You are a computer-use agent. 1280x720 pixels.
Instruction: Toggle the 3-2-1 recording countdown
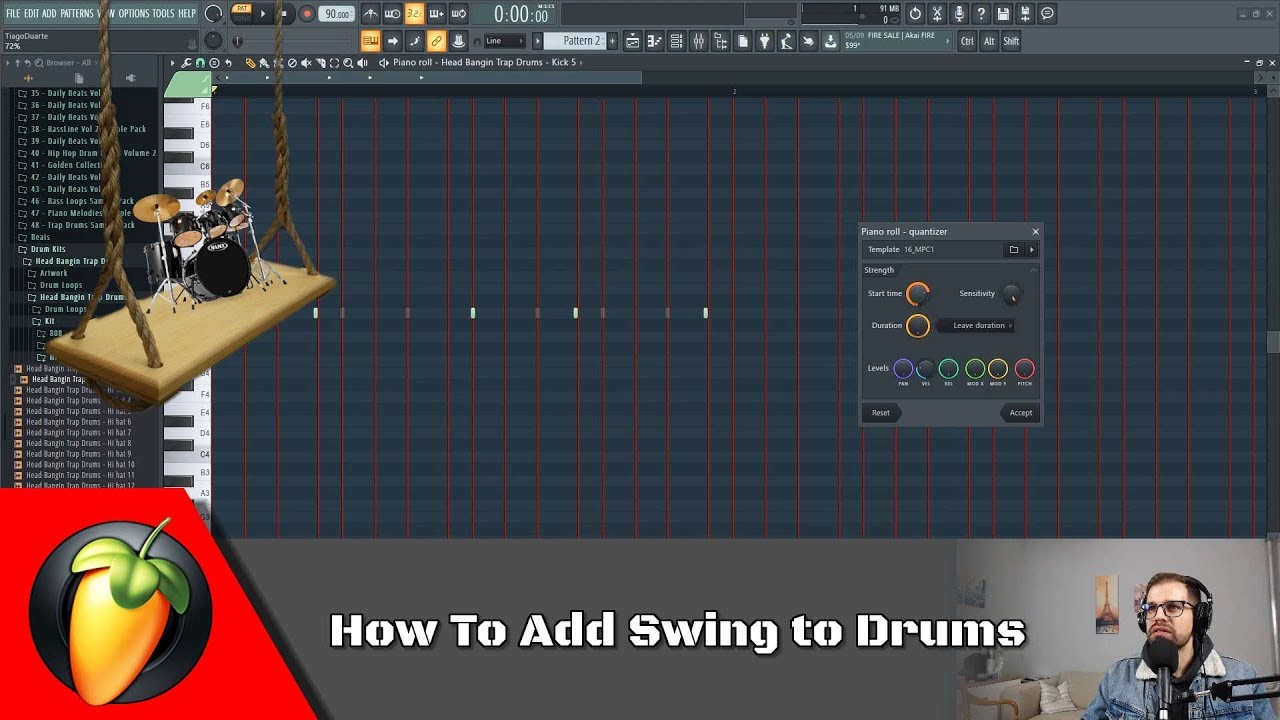[414, 14]
